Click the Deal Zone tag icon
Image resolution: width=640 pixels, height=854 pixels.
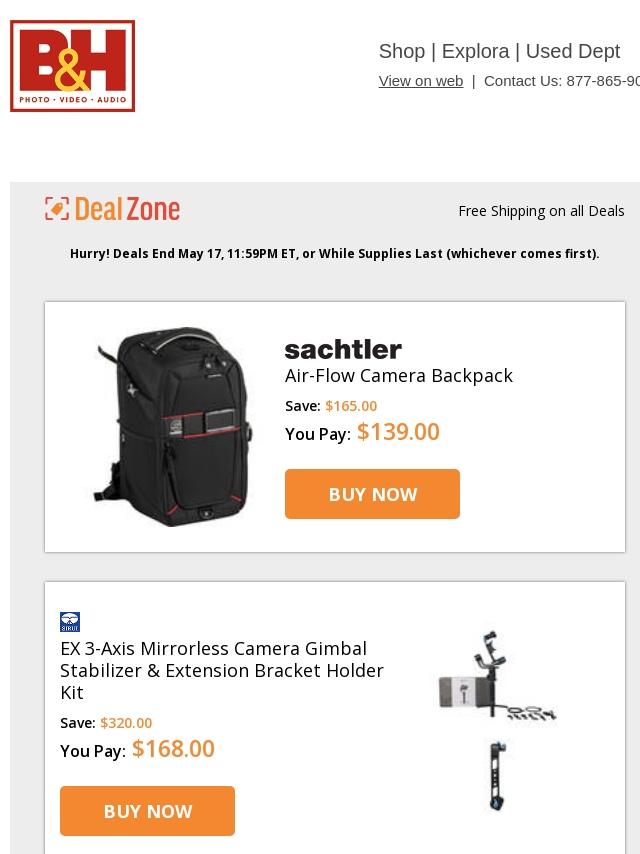(x=57, y=209)
